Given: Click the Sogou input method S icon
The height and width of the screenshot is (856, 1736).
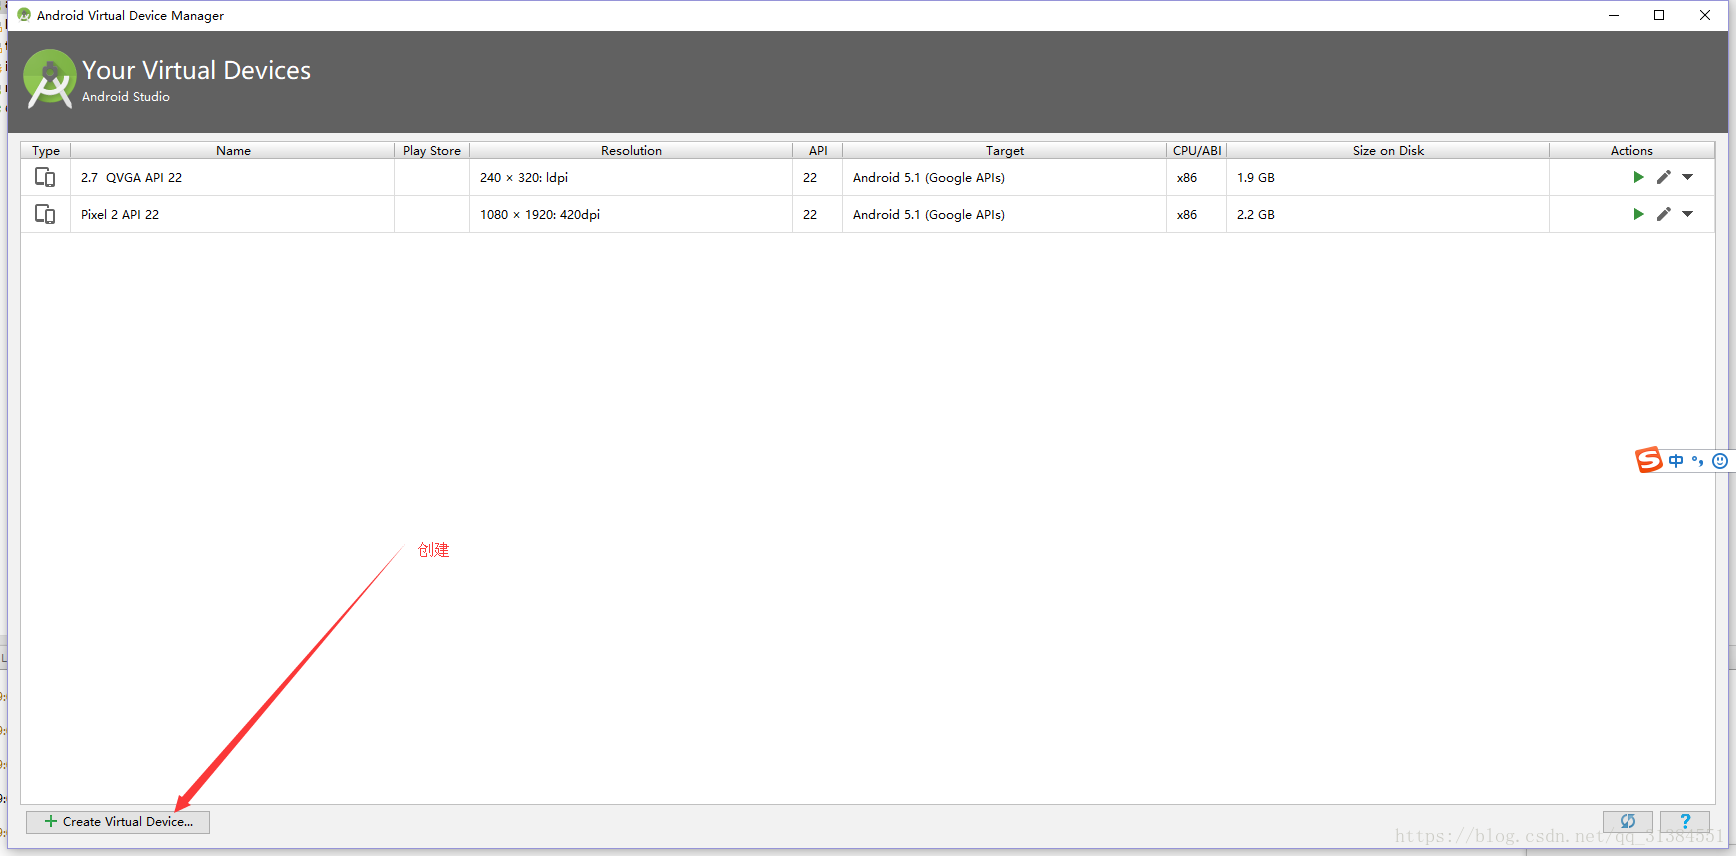Looking at the screenshot, I should (x=1649, y=460).
